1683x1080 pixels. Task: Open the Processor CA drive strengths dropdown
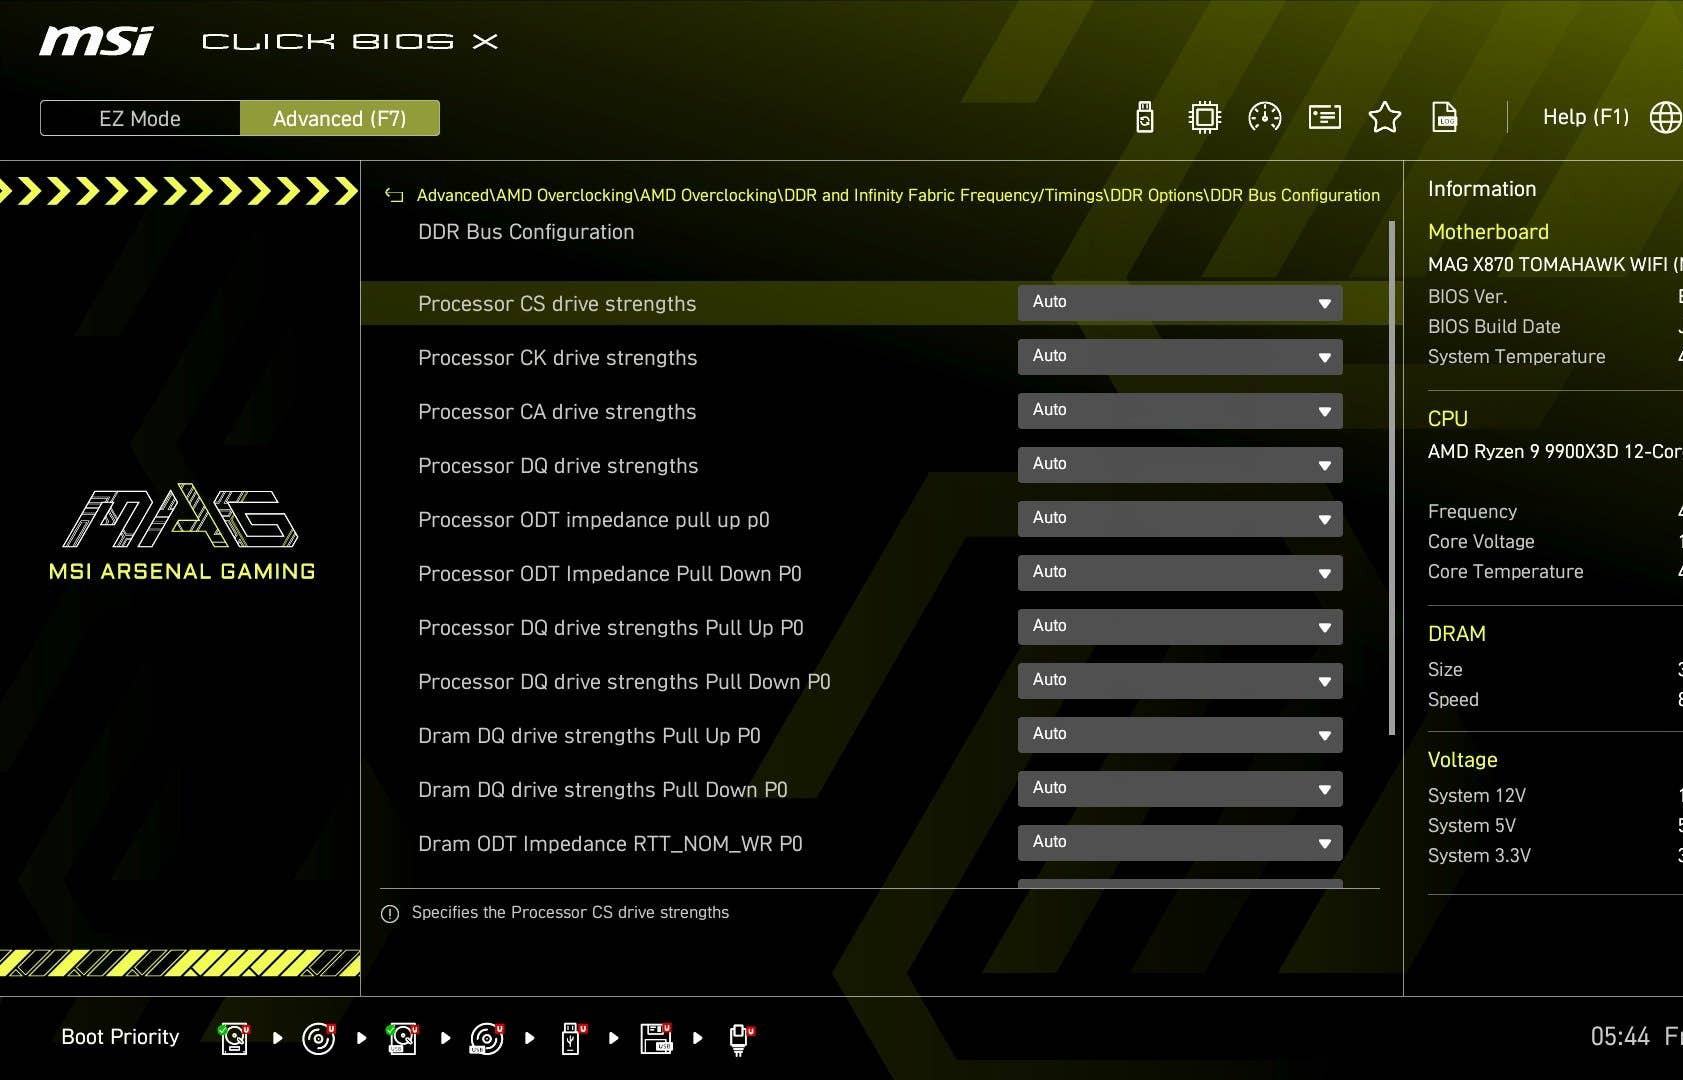coord(1180,411)
